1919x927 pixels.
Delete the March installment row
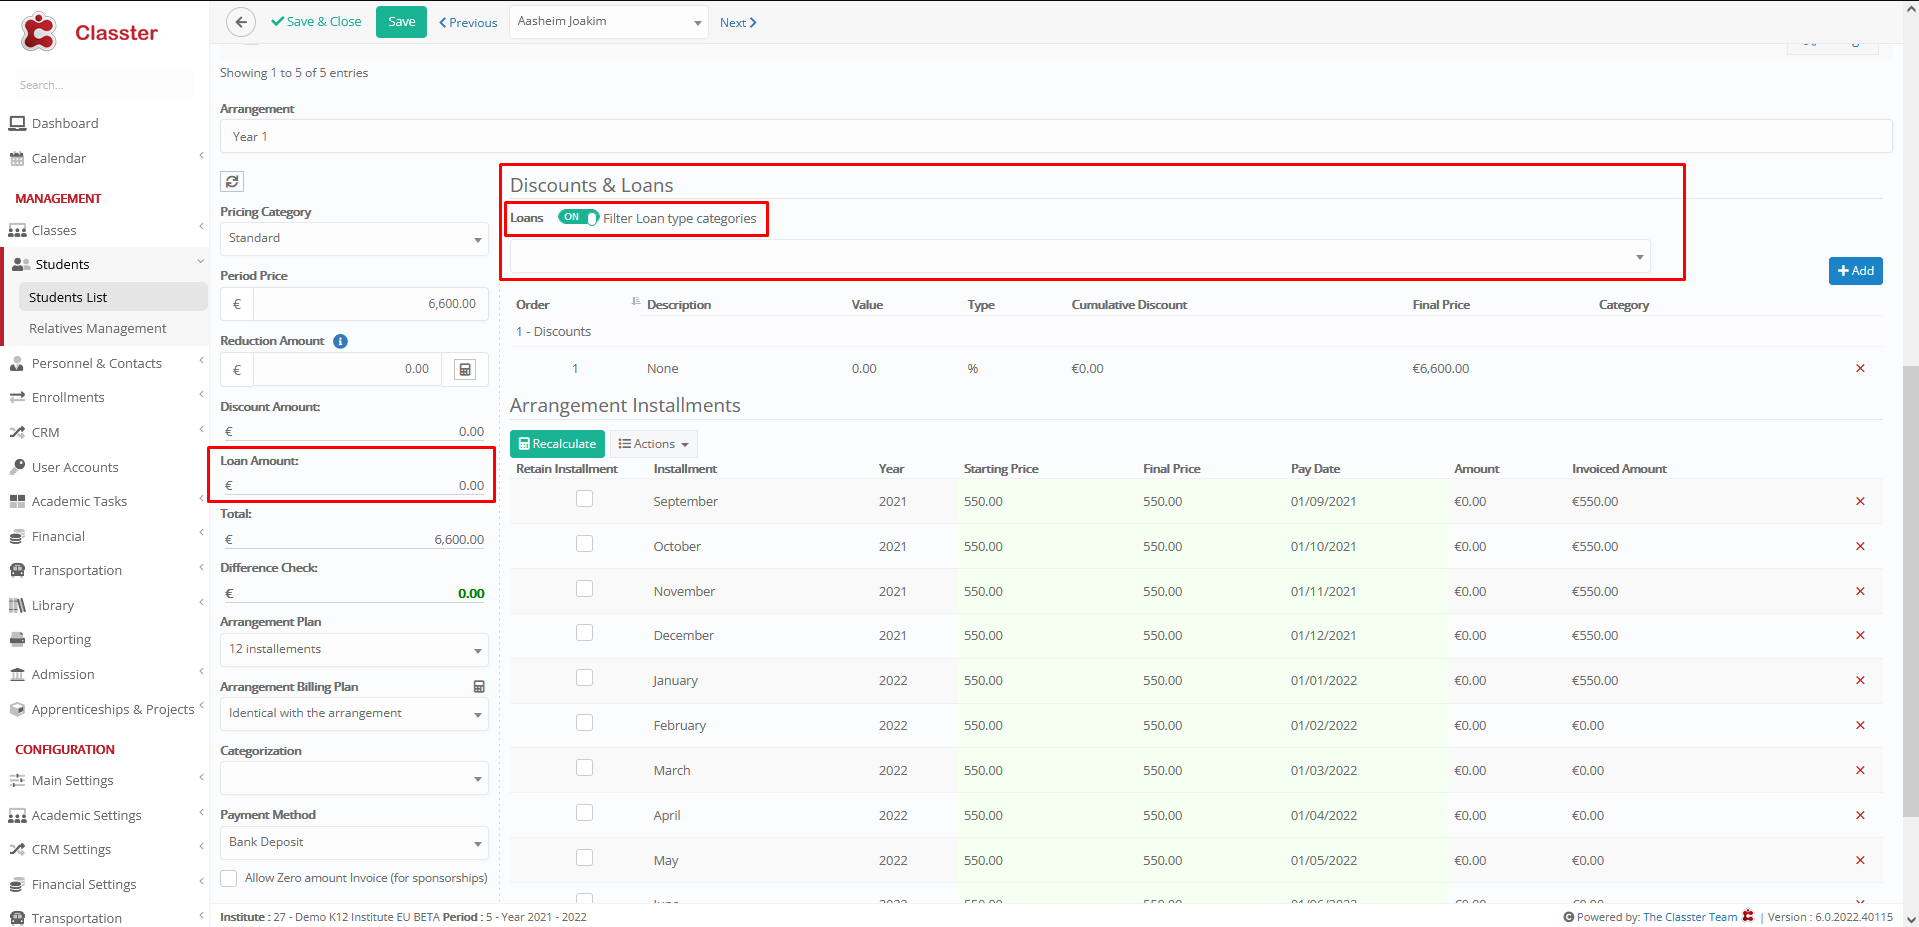tap(1860, 770)
